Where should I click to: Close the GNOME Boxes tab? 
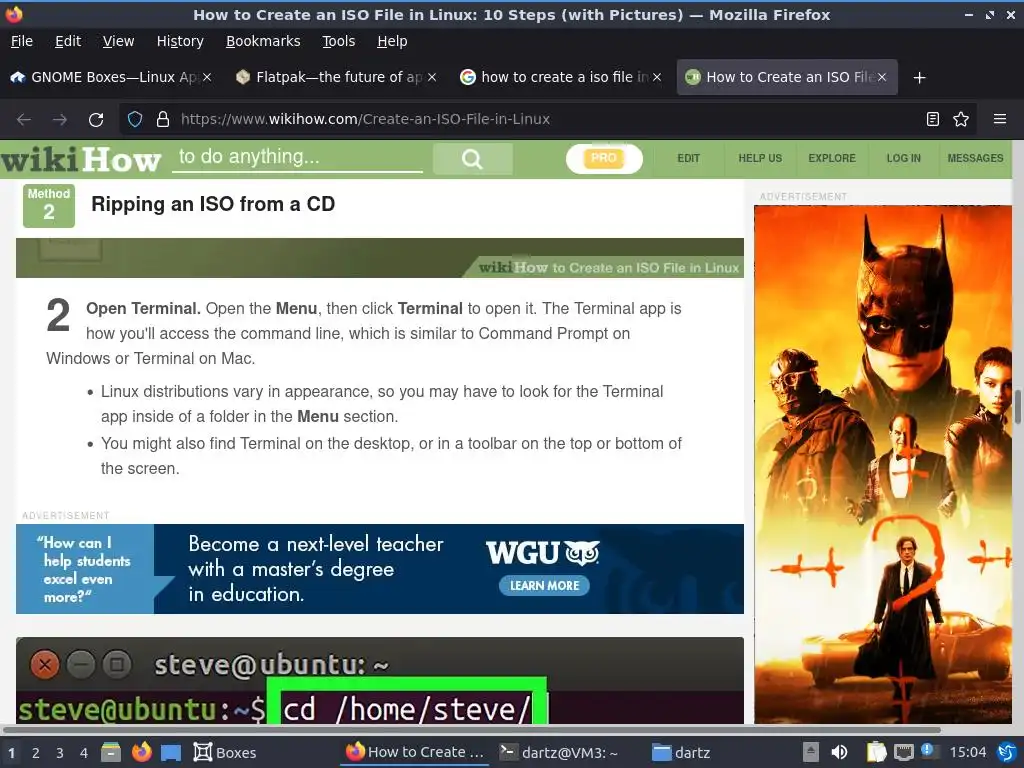pyautogui.click(x=206, y=77)
